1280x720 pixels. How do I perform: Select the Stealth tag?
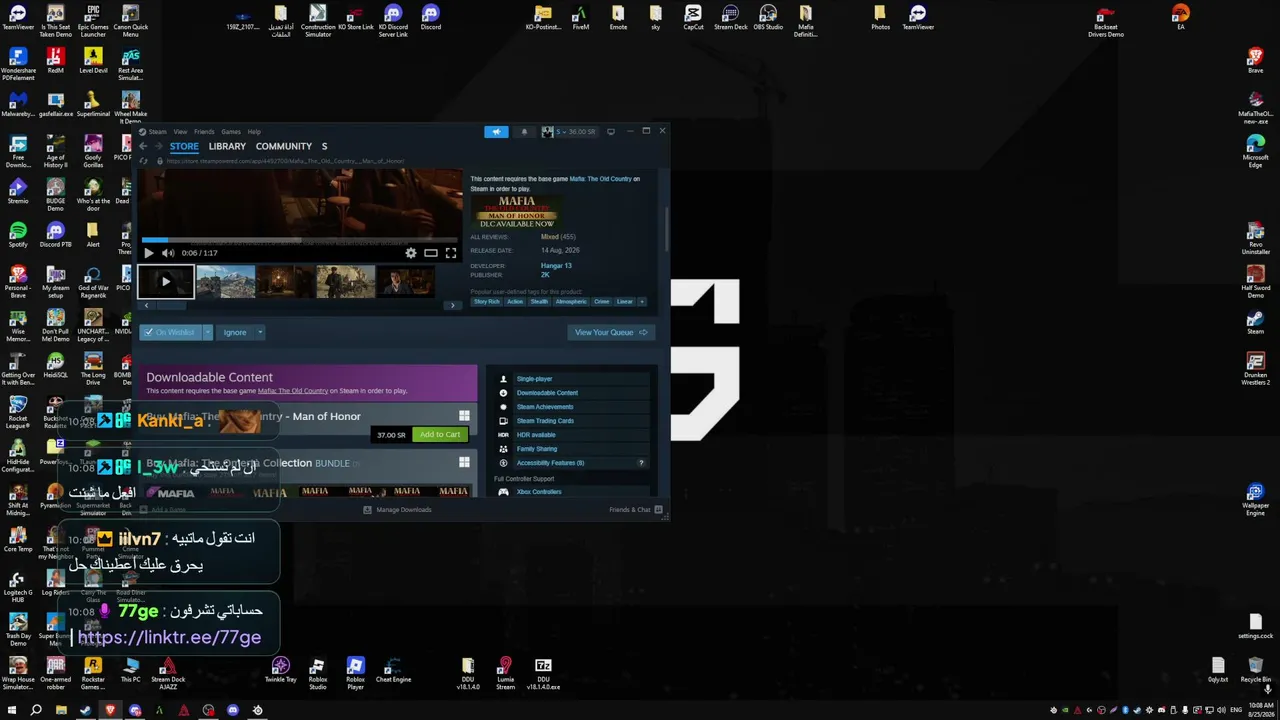540,301
